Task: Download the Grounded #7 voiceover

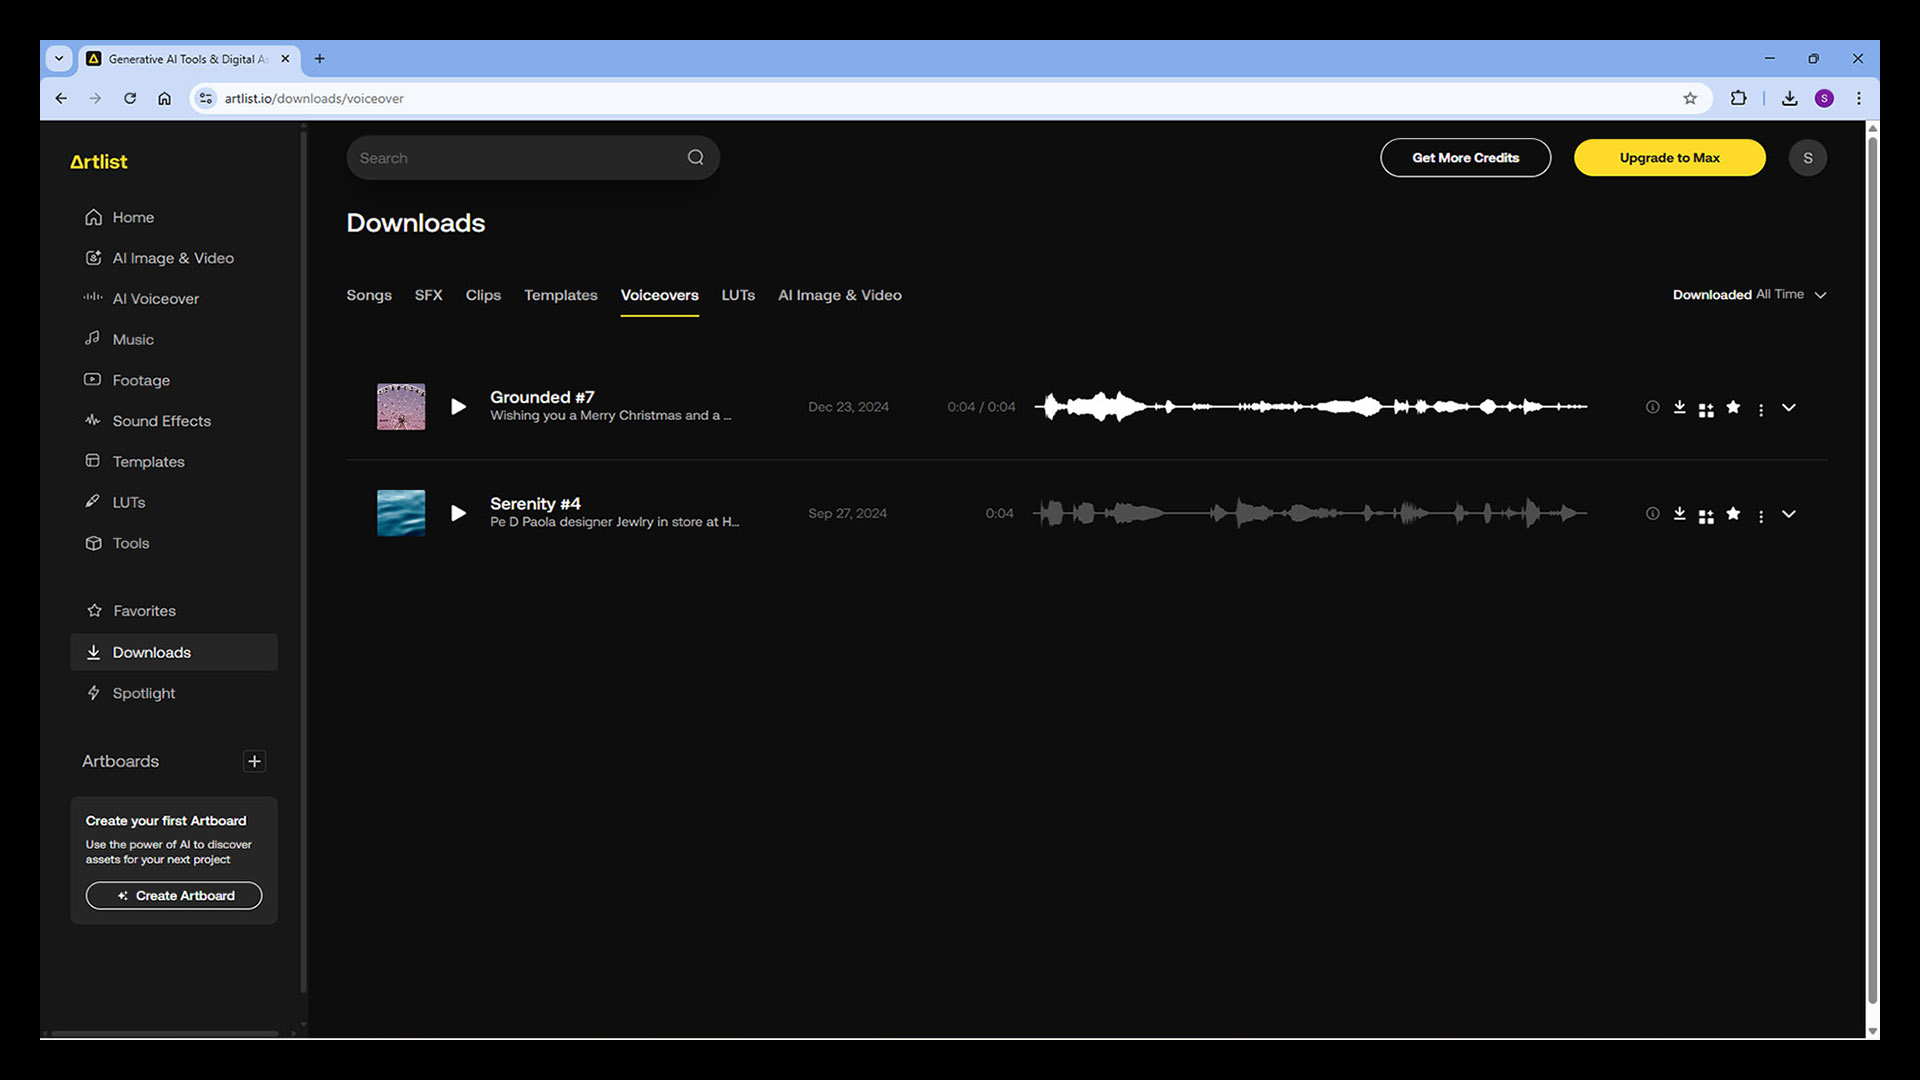Action: [1680, 407]
